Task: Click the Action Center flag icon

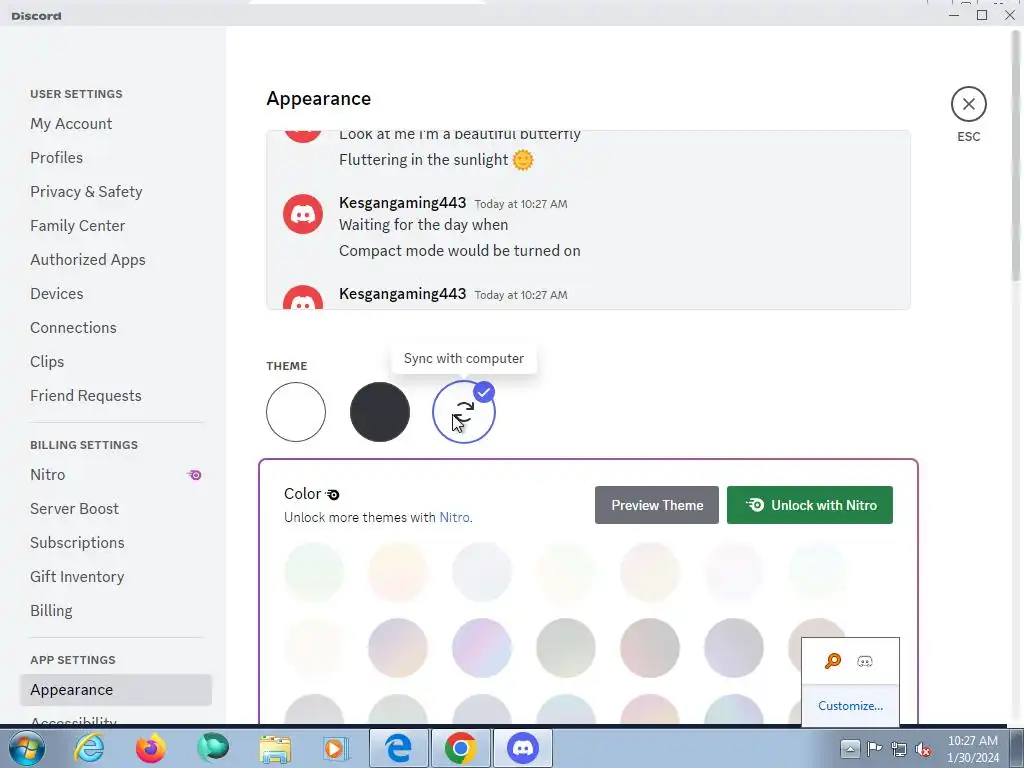Action: (874, 748)
